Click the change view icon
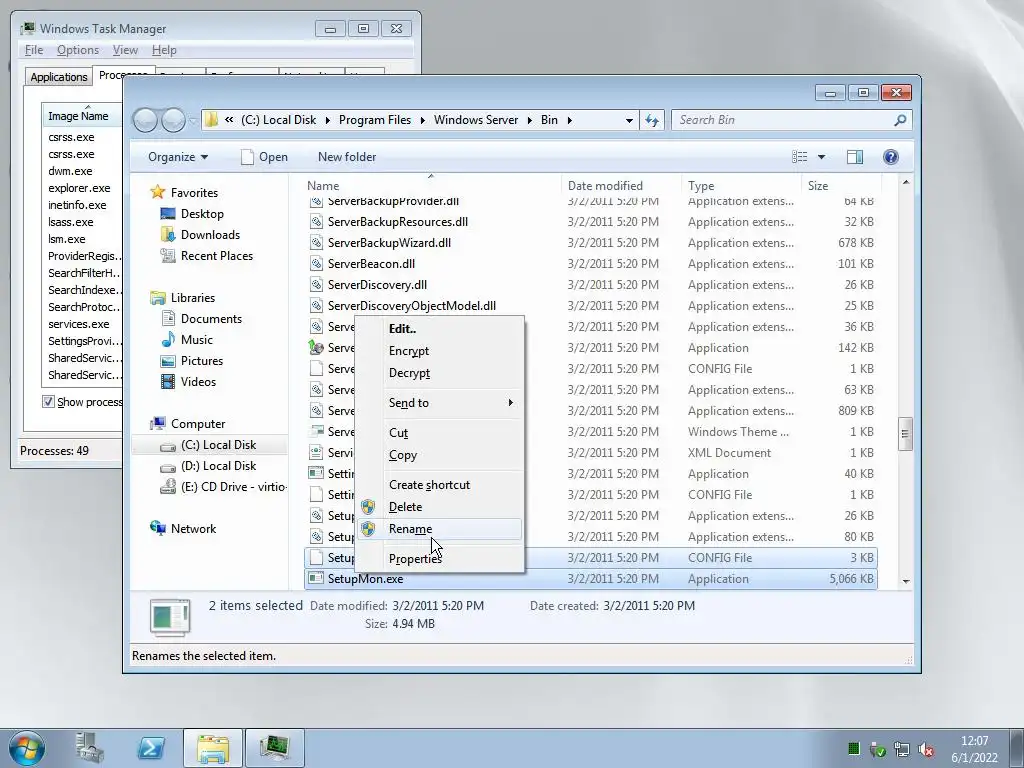The height and width of the screenshot is (768, 1024). point(799,157)
